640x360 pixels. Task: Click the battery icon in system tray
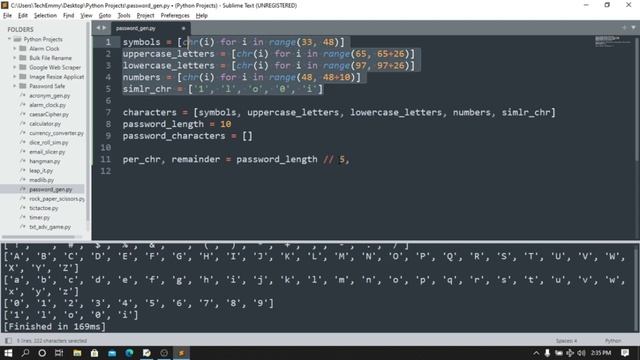(558, 353)
